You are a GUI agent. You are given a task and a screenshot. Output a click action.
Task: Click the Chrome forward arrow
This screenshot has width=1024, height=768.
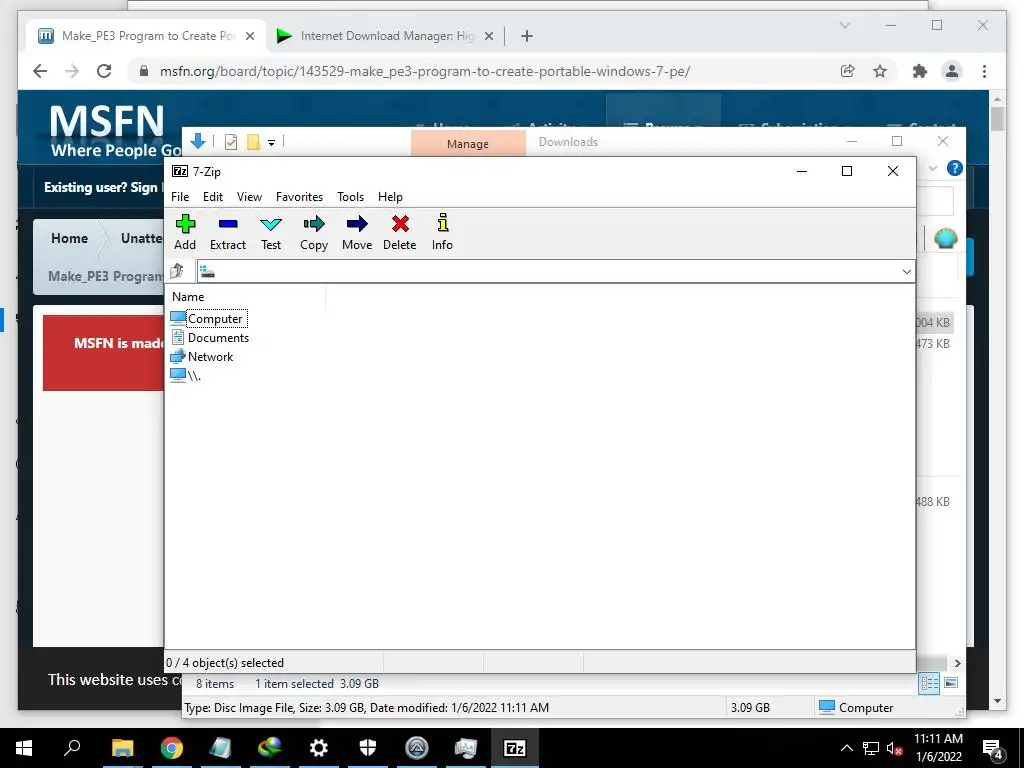tap(72, 71)
